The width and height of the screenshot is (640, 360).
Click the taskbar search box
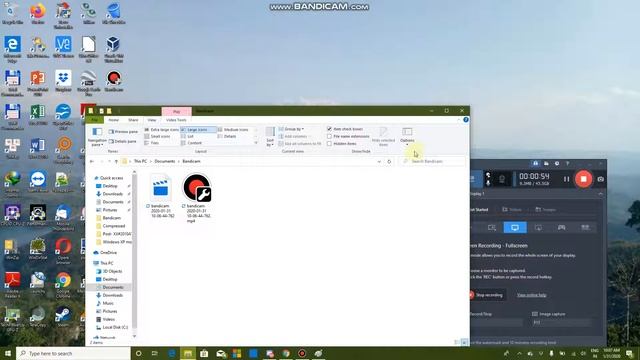73,353
